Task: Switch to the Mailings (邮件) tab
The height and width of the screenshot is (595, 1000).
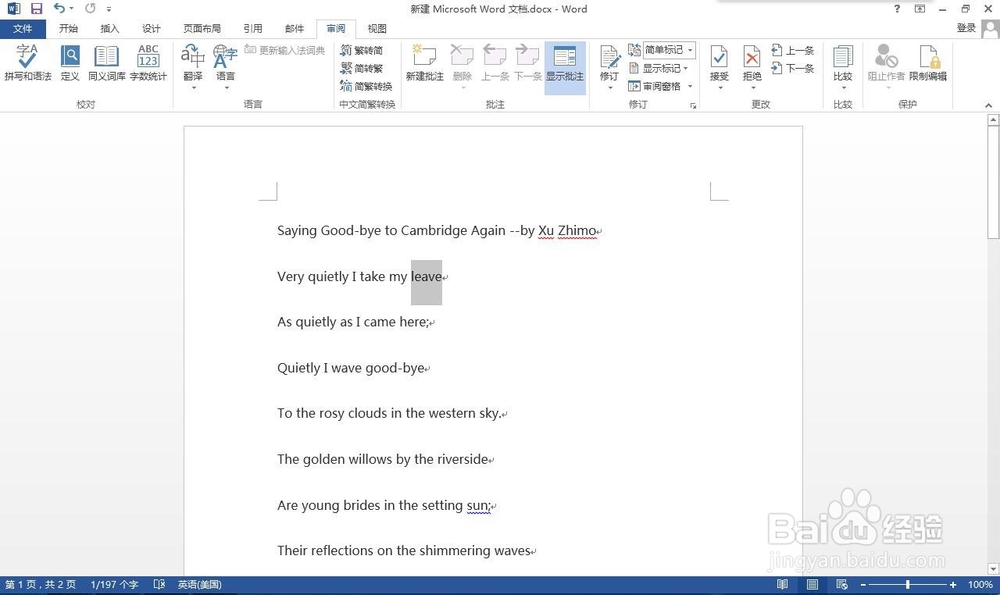Action: 294,29
